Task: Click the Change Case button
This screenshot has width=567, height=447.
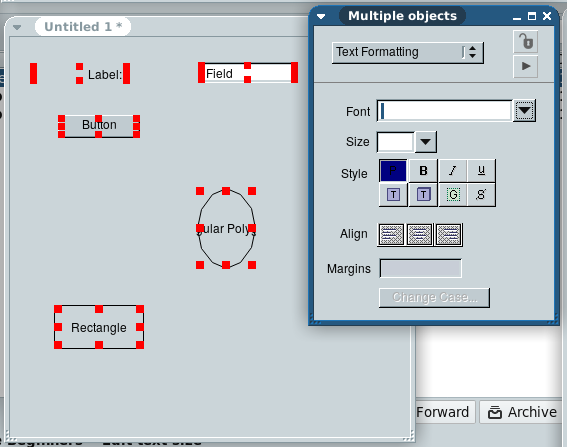Action: click(x=434, y=298)
